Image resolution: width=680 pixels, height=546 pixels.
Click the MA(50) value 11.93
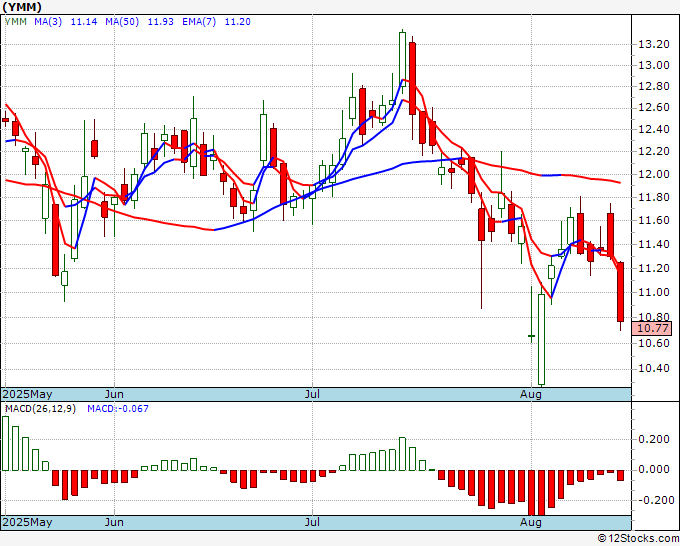pyautogui.click(x=160, y=22)
